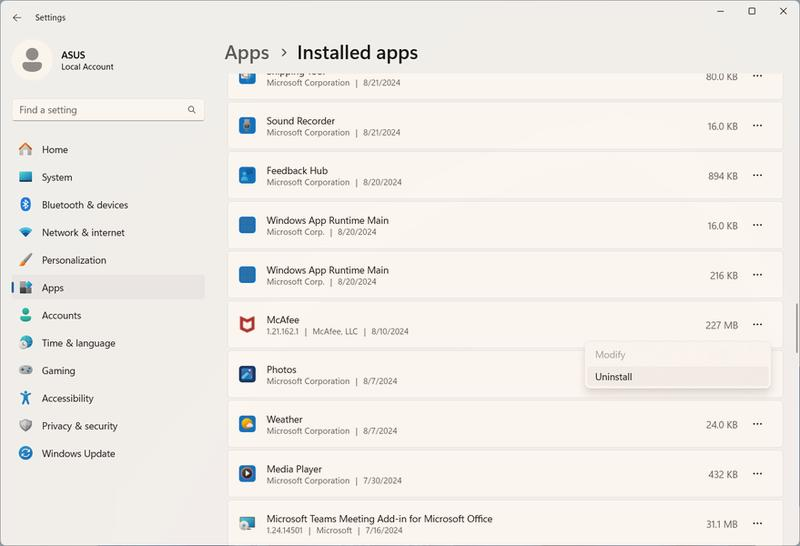
Task: Choose Uninstall from the McAfee menu
Action: pos(678,377)
